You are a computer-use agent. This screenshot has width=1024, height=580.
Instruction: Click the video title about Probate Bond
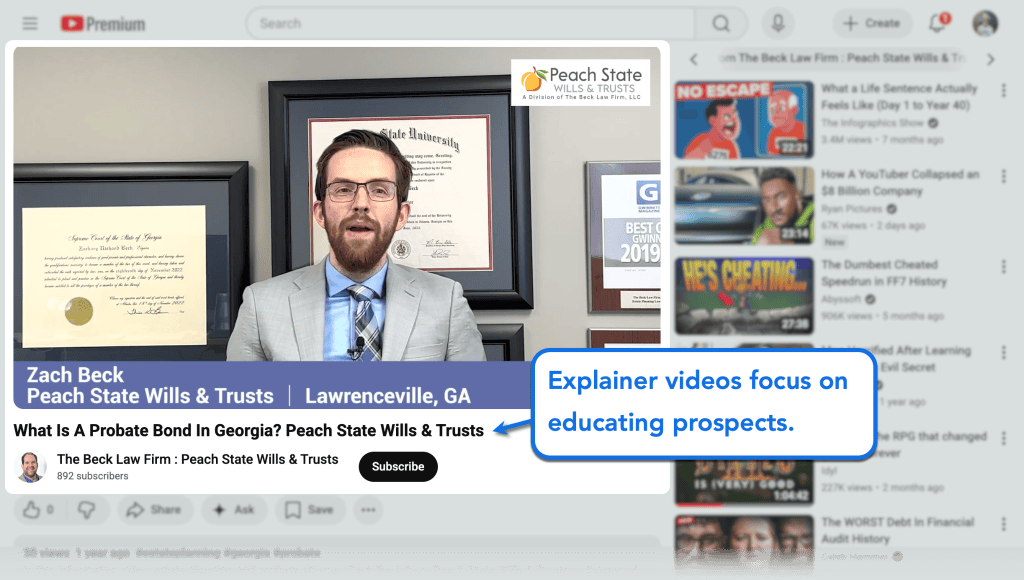click(x=249, y=430)
